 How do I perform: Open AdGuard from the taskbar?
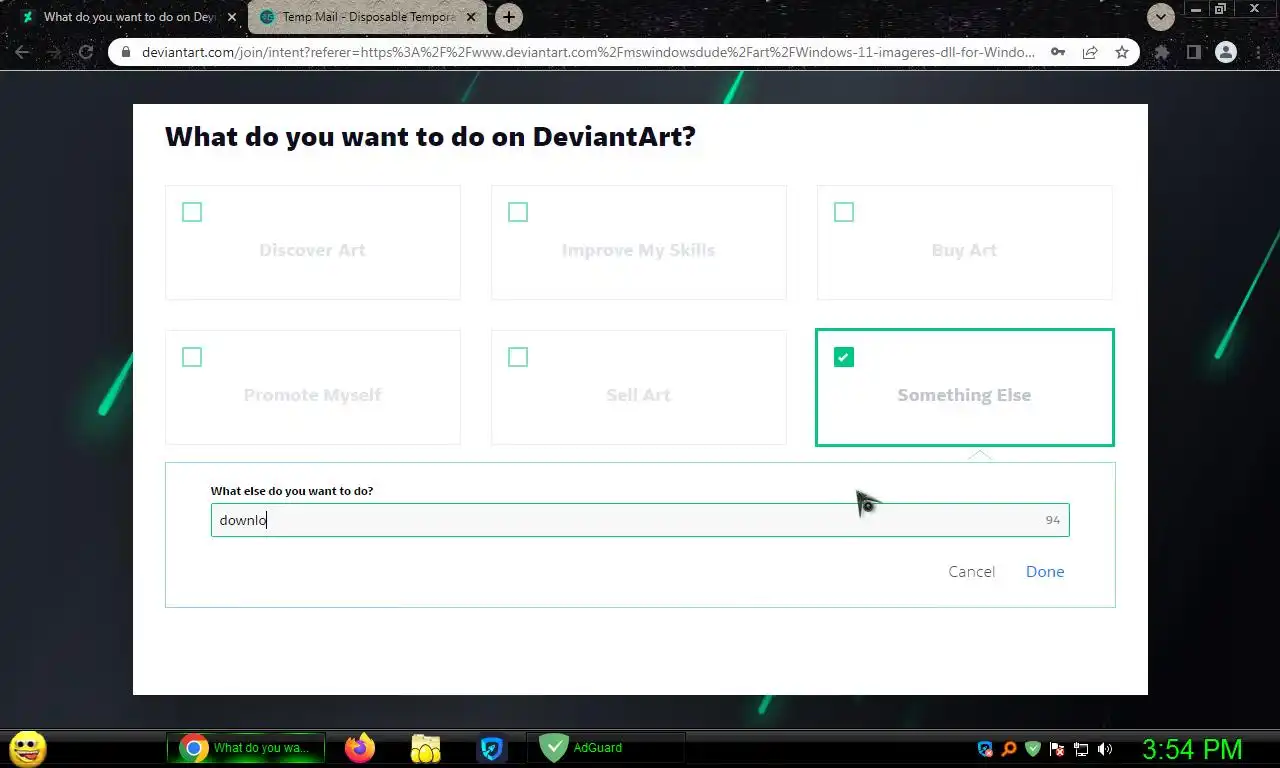pos(604,748)
